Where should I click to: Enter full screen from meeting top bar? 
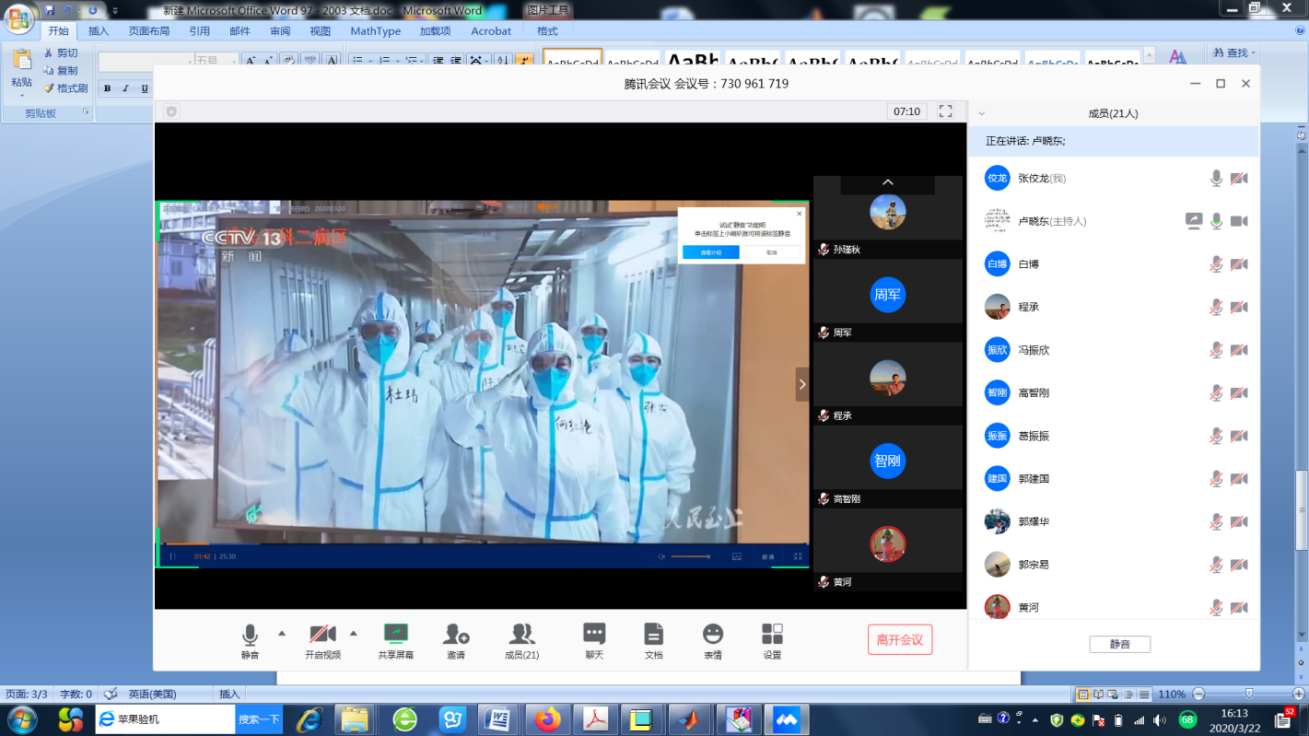coord(945,111)
